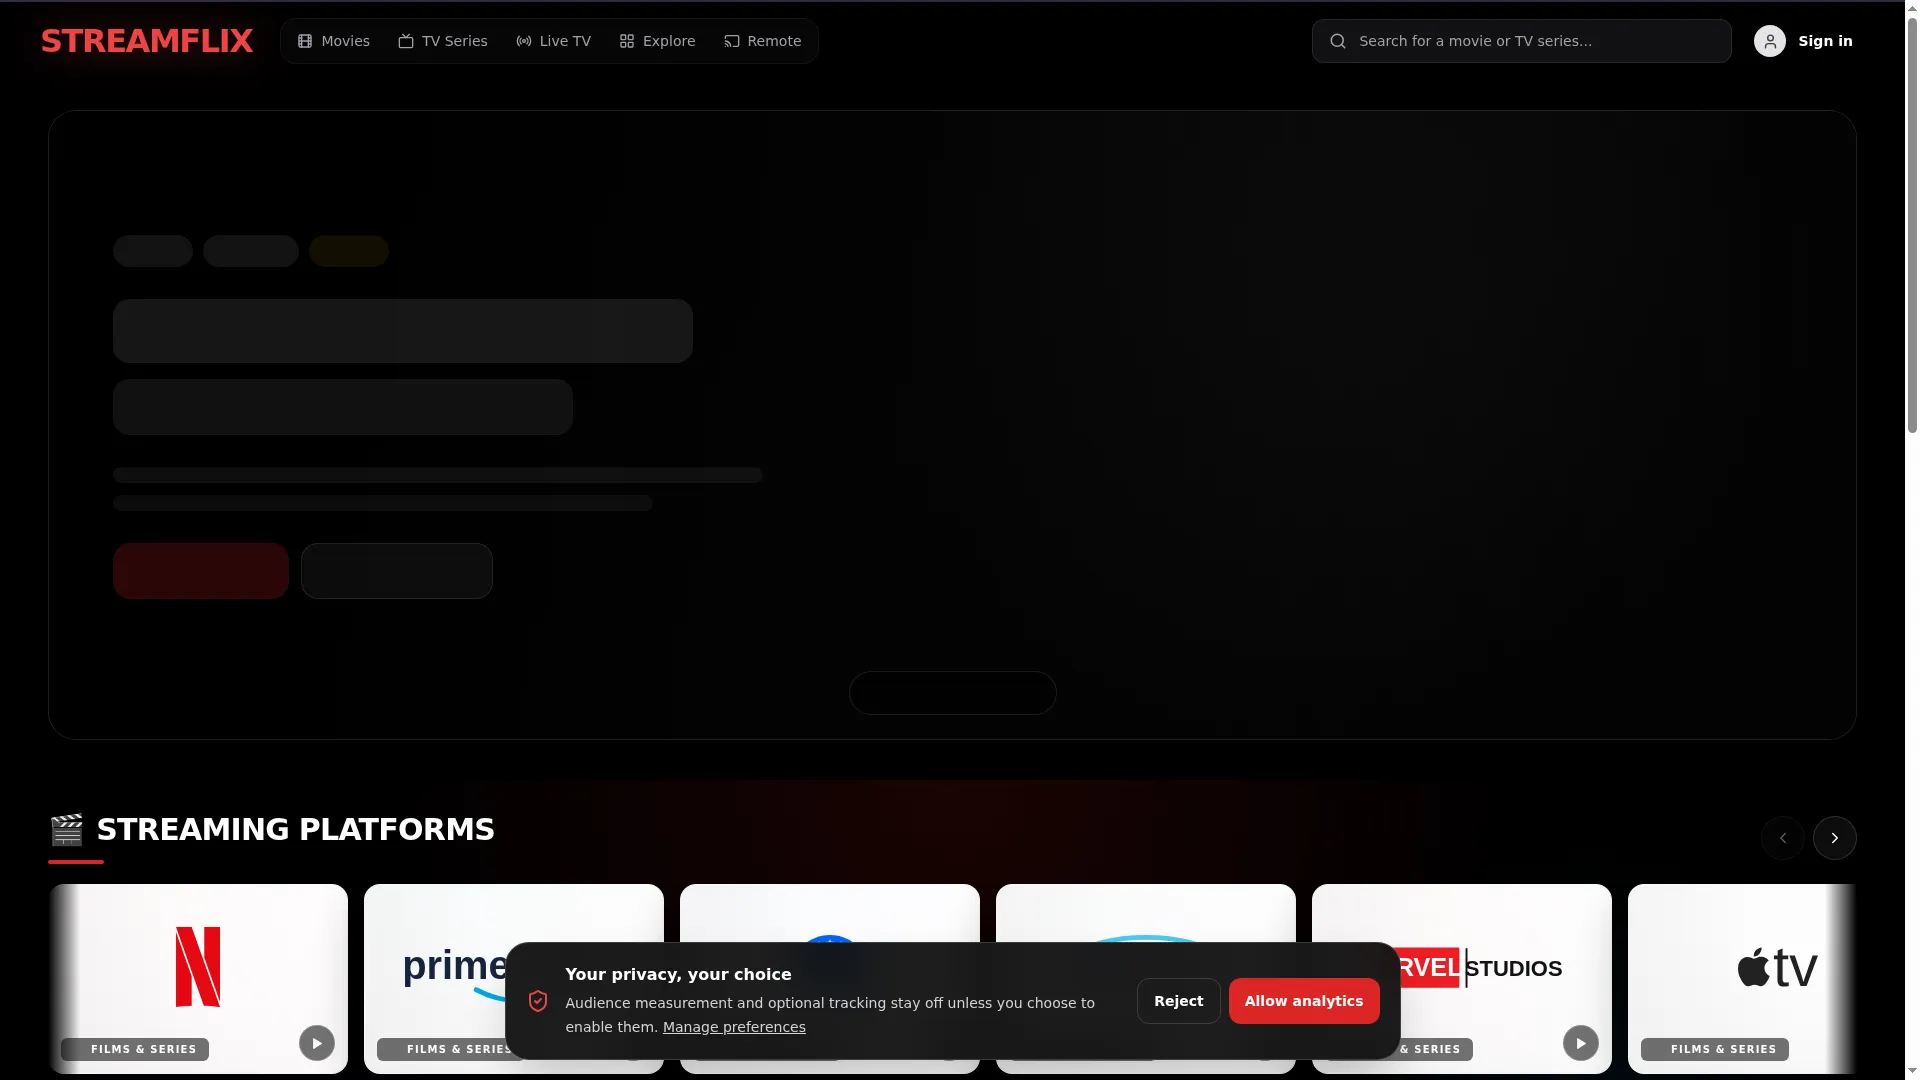The image size is (1920, 1080).
Task: Click the FILMS & SERIES badge on Apple TV card
Action: pyautogui.click(x=1714, y=1049)
